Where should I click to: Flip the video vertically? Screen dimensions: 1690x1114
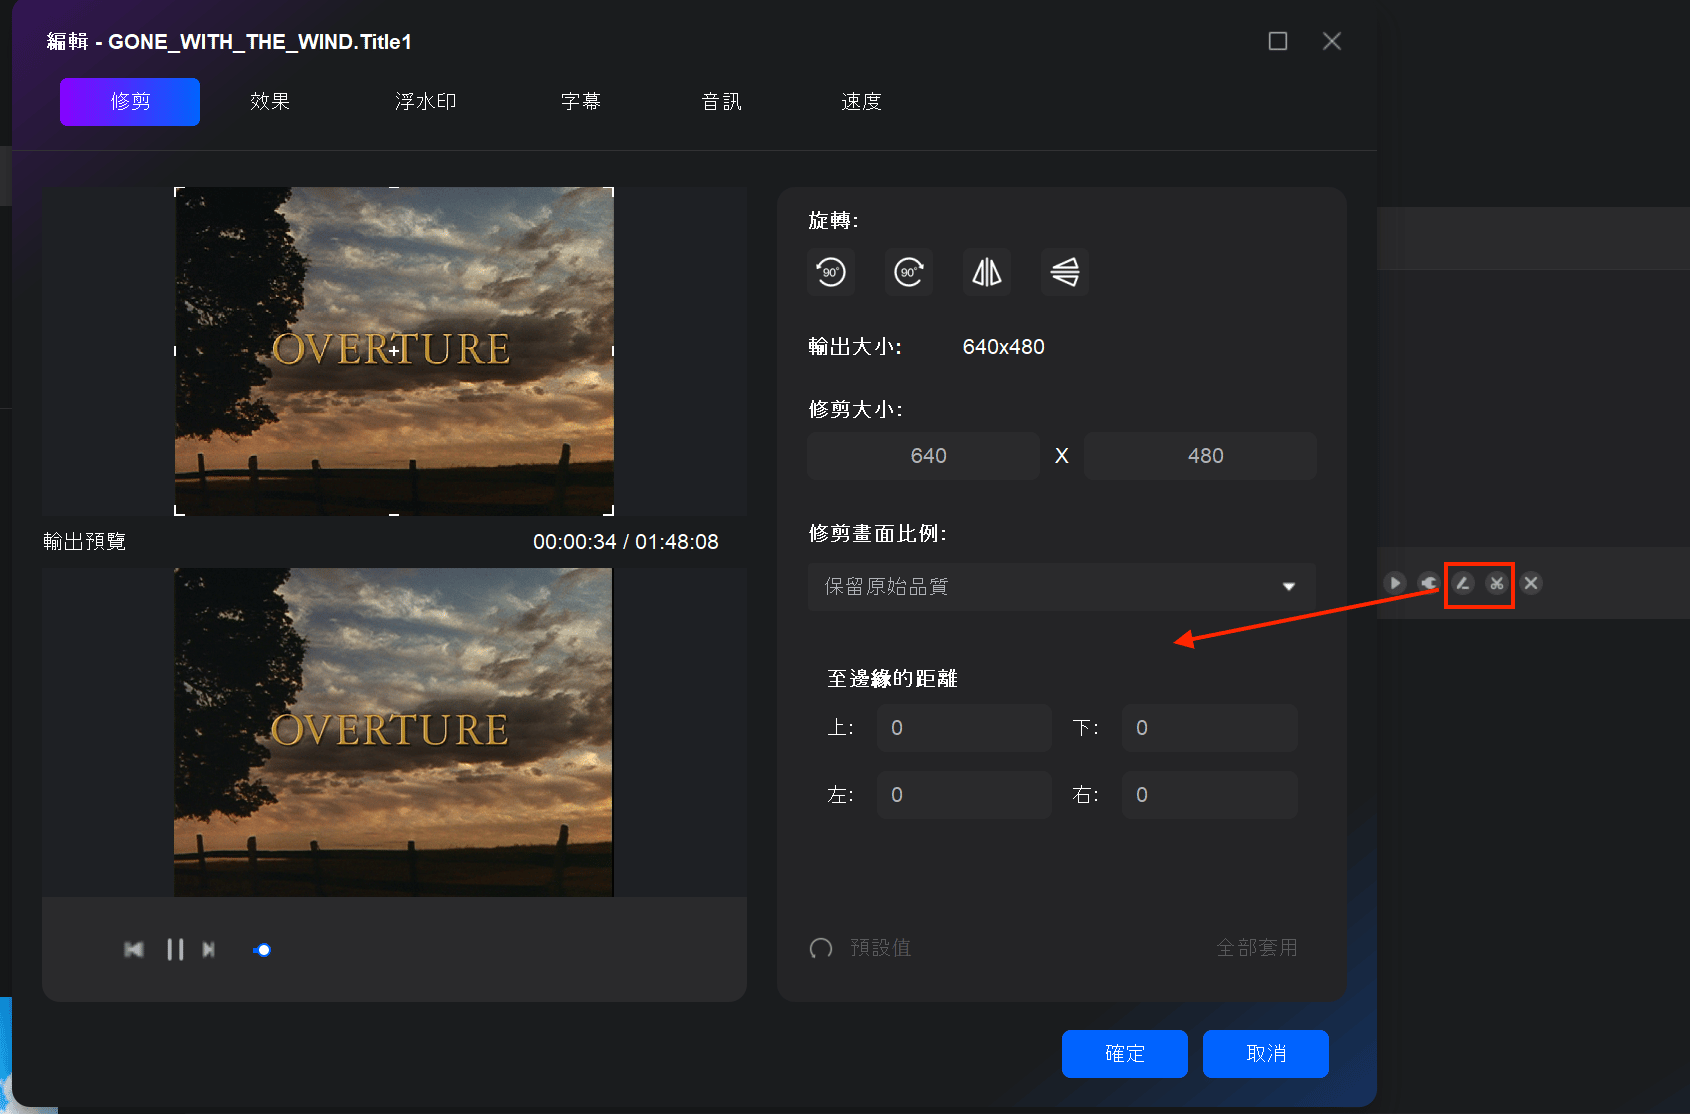(x=1065, y=272)
